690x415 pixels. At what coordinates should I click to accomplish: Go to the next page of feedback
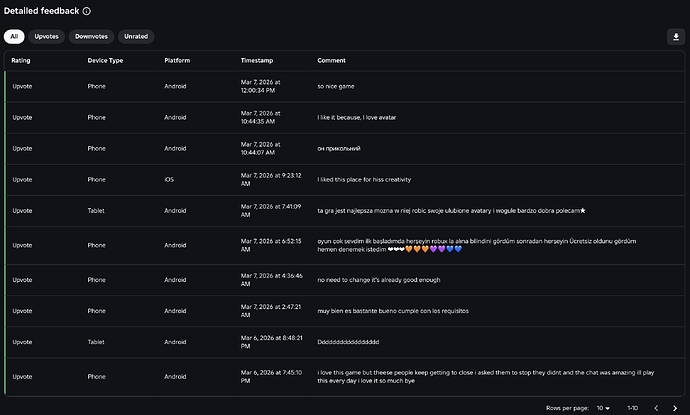coord(675,408)
